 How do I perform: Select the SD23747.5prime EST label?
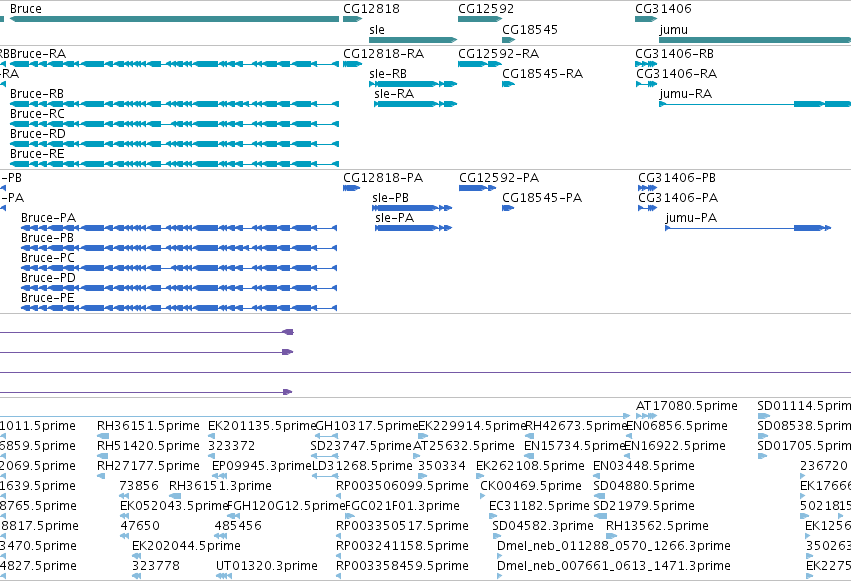coord(361,446)
